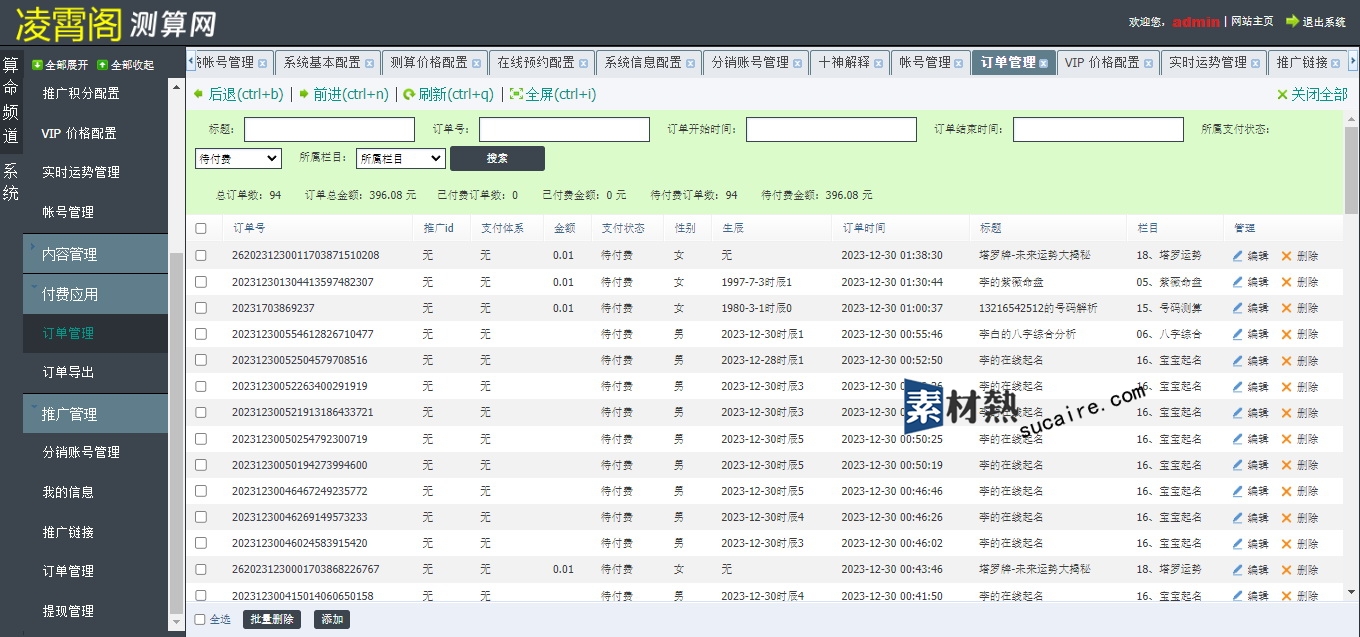Viewport: 1360px width, 637px height.
Task: Close the VIP 价格配置 tab with its X icon
Action: coord(1148,63)
